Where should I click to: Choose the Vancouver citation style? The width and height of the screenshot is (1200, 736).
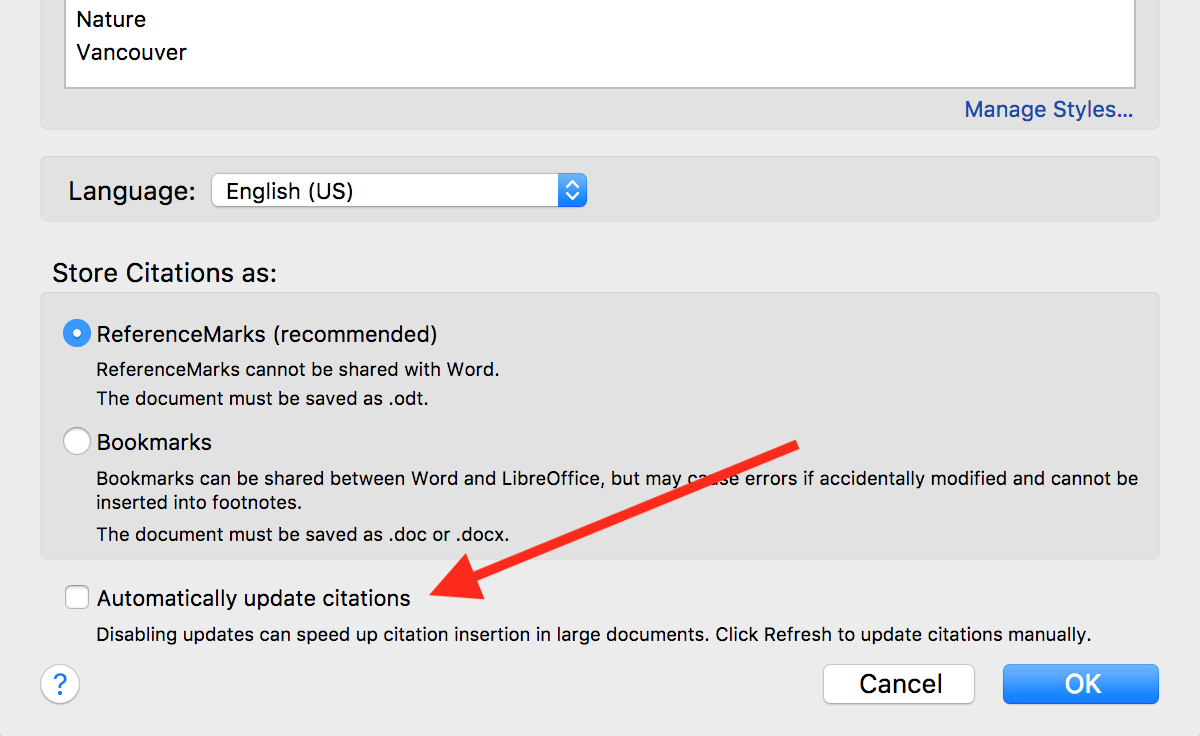[131, 52]
